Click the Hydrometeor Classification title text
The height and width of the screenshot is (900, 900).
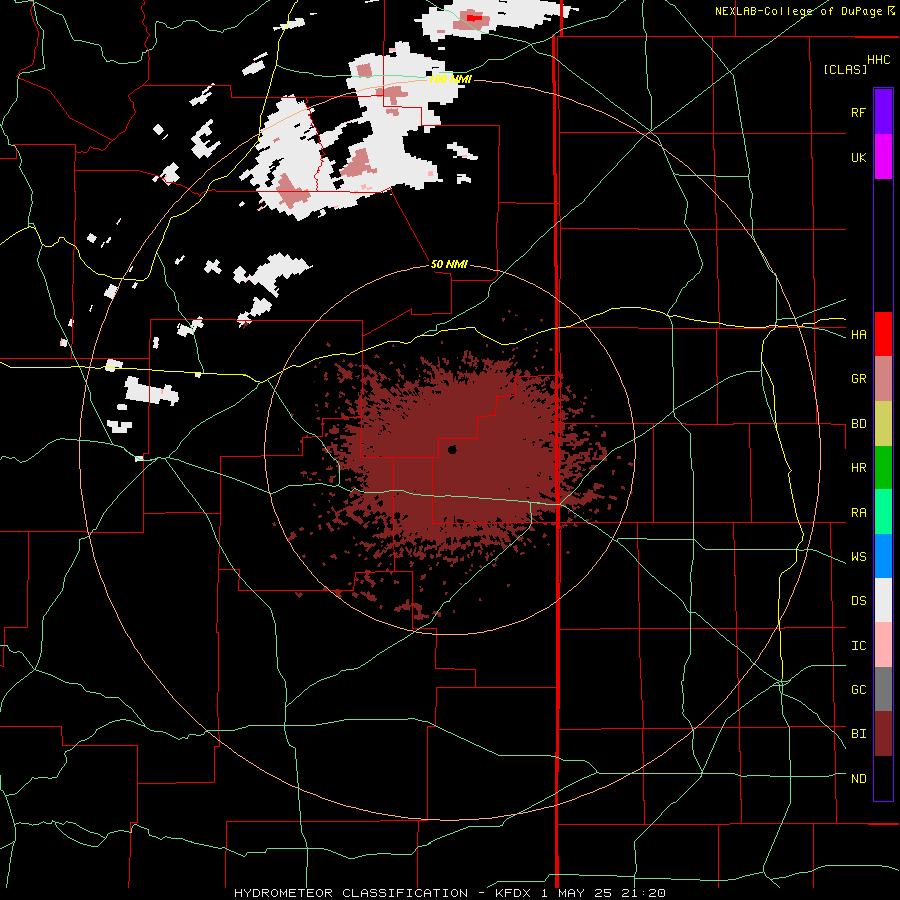click(351, 893)
